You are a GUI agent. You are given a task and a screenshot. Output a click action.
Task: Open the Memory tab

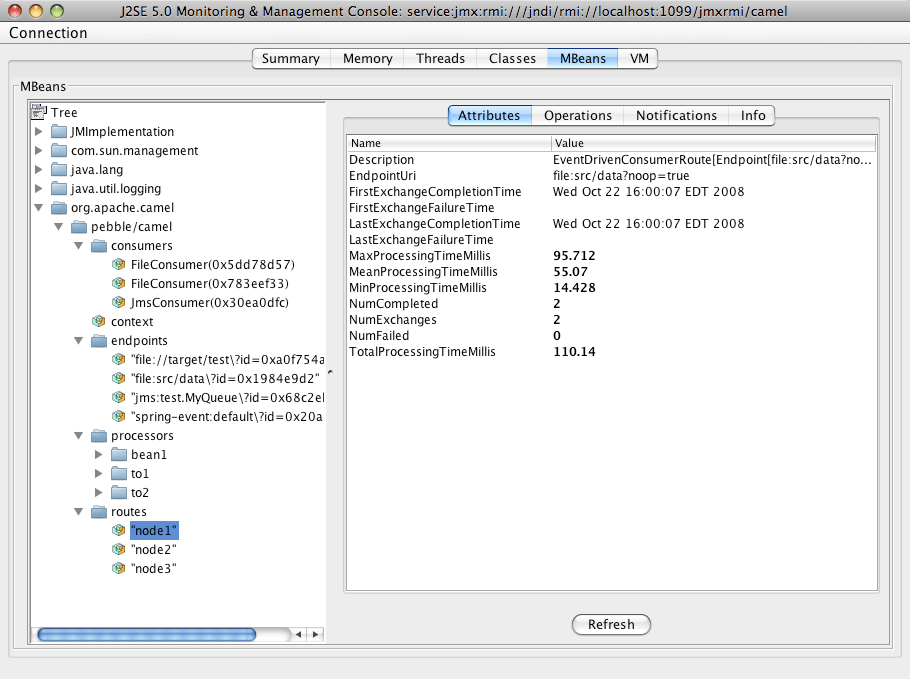click(366, 58)
